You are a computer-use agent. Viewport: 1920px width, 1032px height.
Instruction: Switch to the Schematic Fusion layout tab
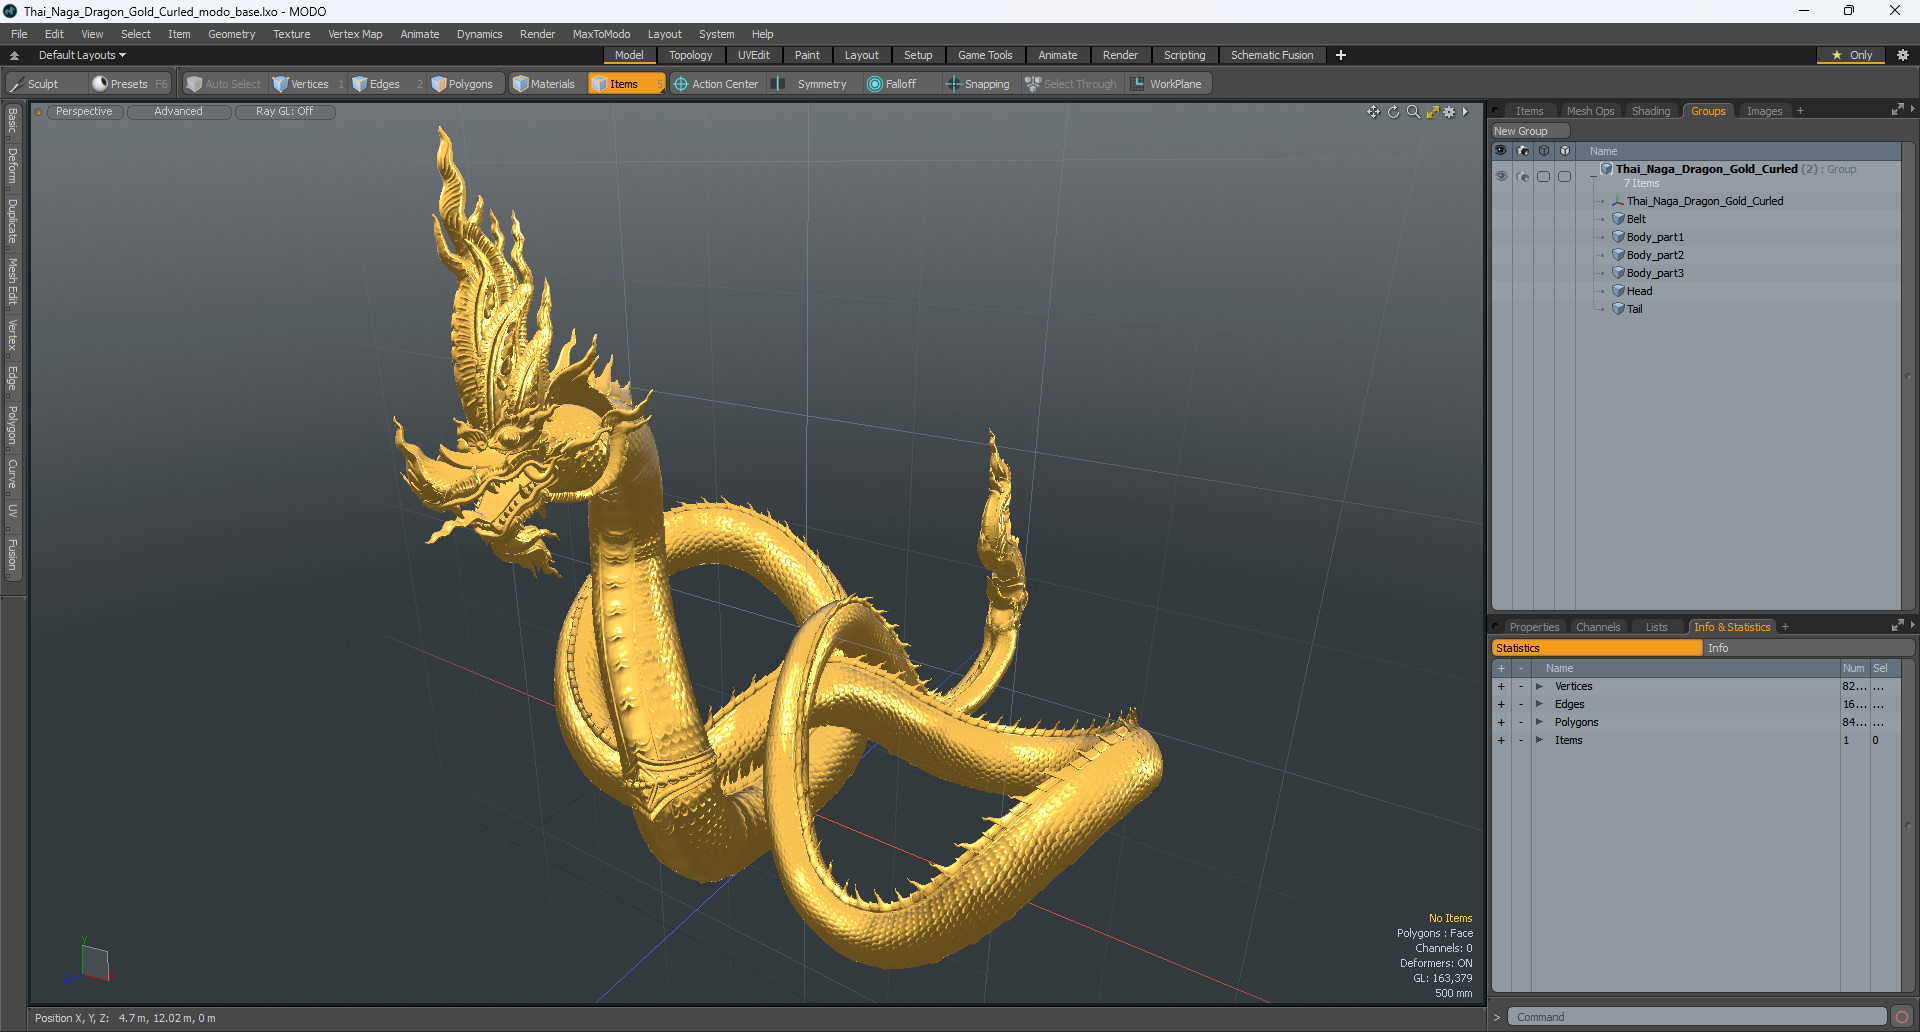1272,55
